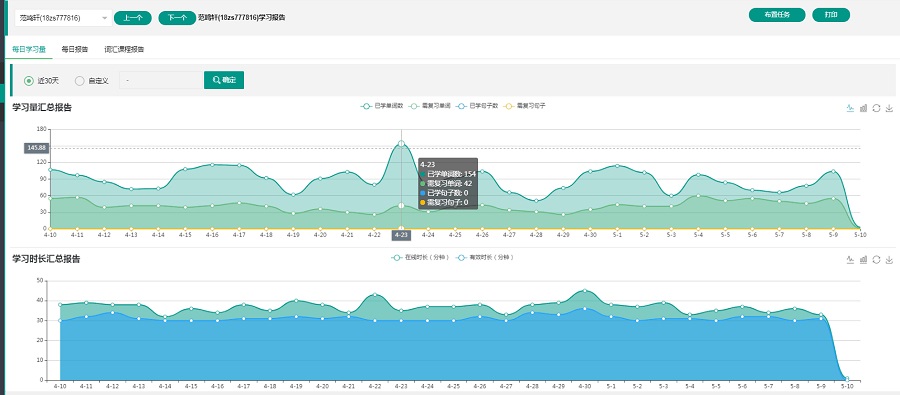The image size is (900, 395).
Task: Click the 上一个 button
Action: (133, 18)
